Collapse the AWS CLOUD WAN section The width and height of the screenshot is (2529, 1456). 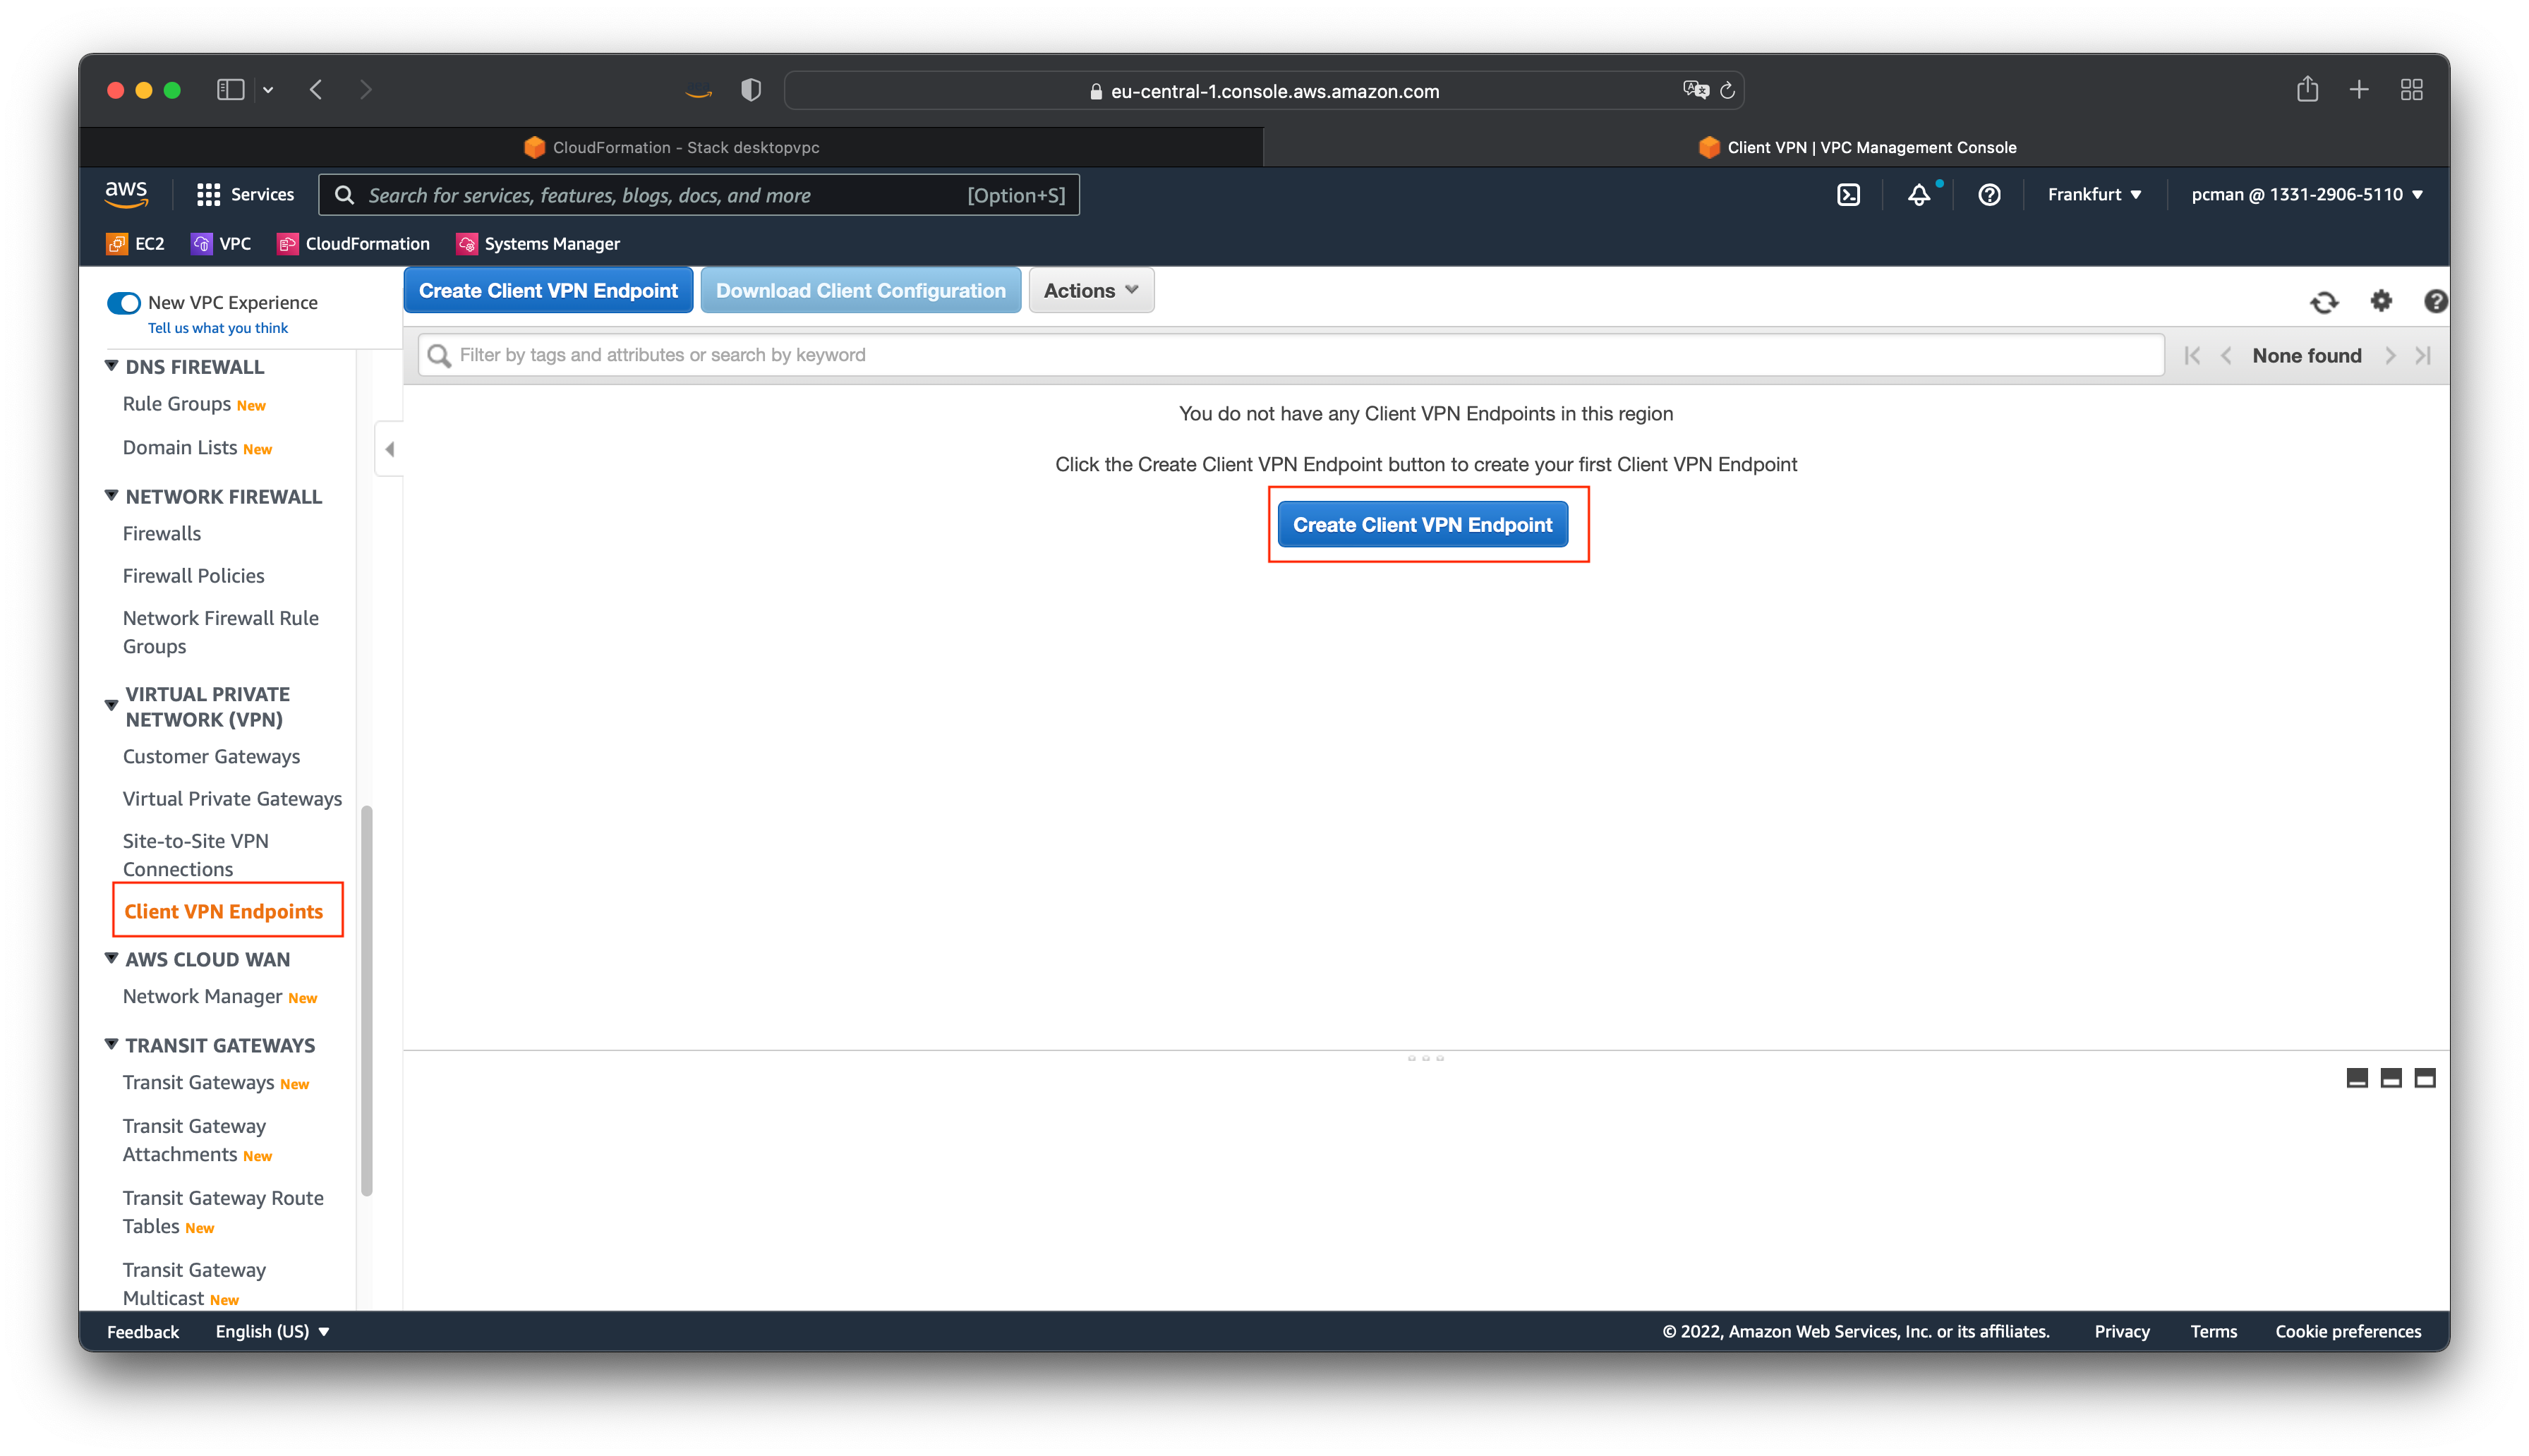pyautogui.click(x=111, y=958)
